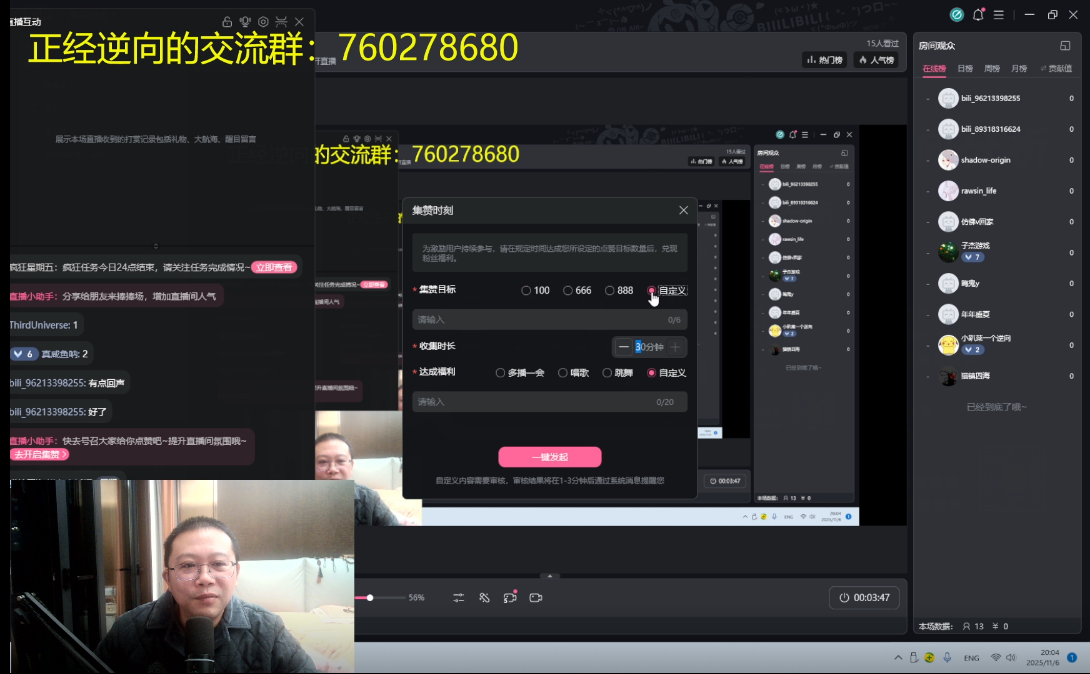
Task: Increase collection duration with plus button
Action: (x=676, y=347)
